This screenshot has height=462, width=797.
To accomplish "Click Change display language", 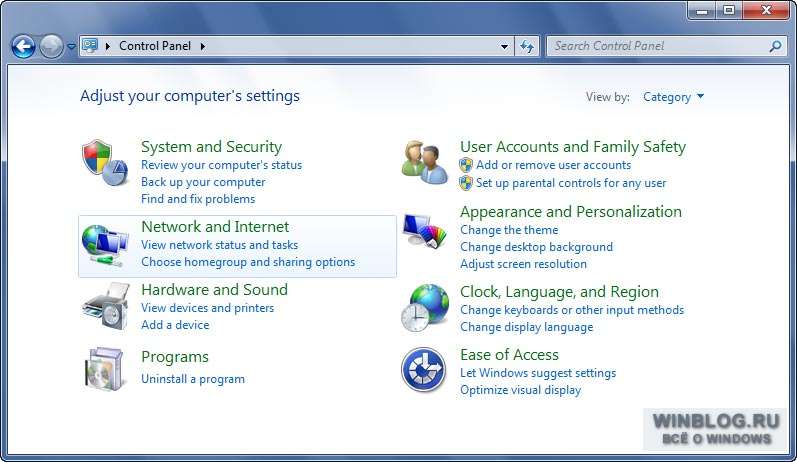I will coord(527,327).
